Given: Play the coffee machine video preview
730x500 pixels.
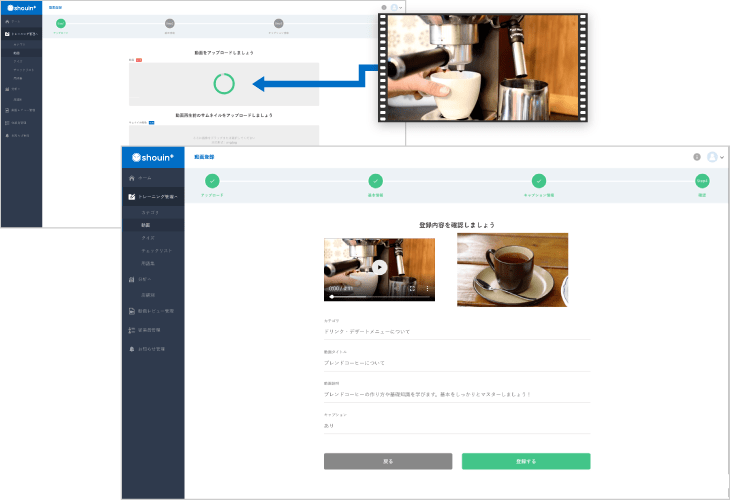Looking at the screenshot, I should click(379, 267).
